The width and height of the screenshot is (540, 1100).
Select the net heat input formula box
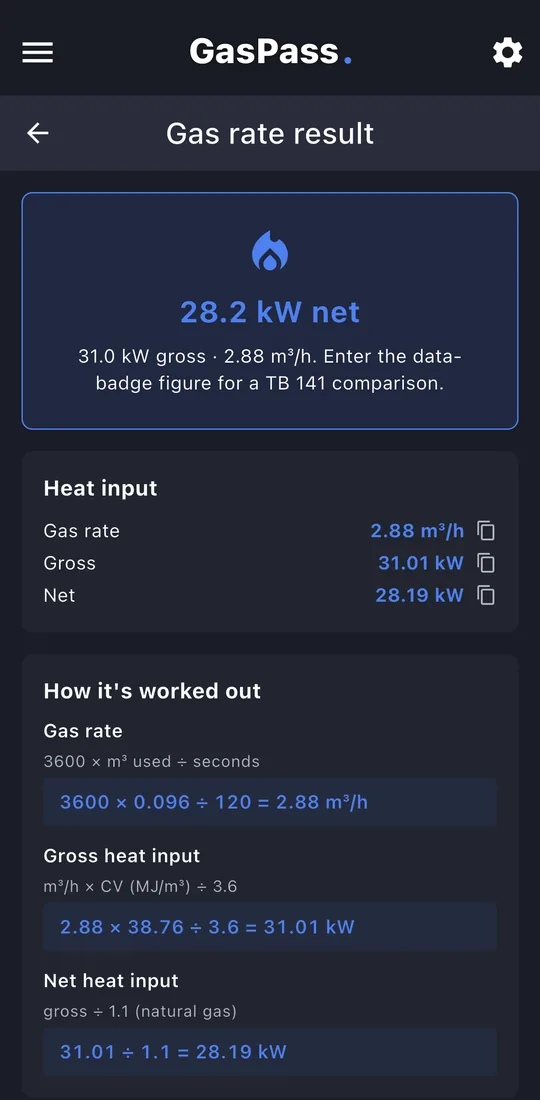click(270, 1052)
